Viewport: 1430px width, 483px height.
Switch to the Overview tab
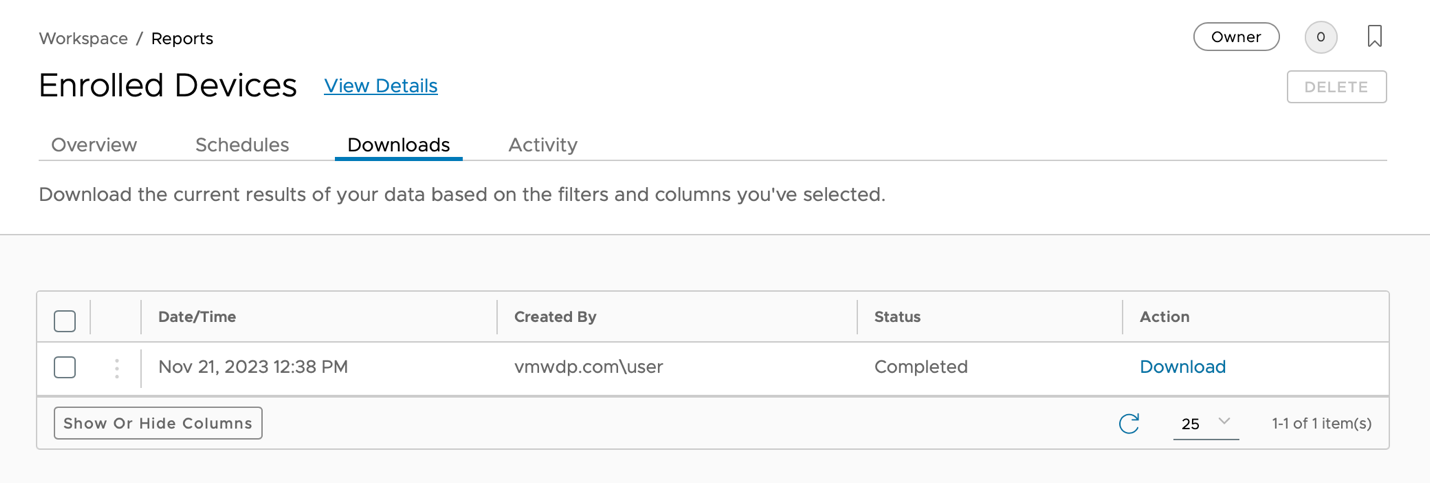click(x=94, y=145)
